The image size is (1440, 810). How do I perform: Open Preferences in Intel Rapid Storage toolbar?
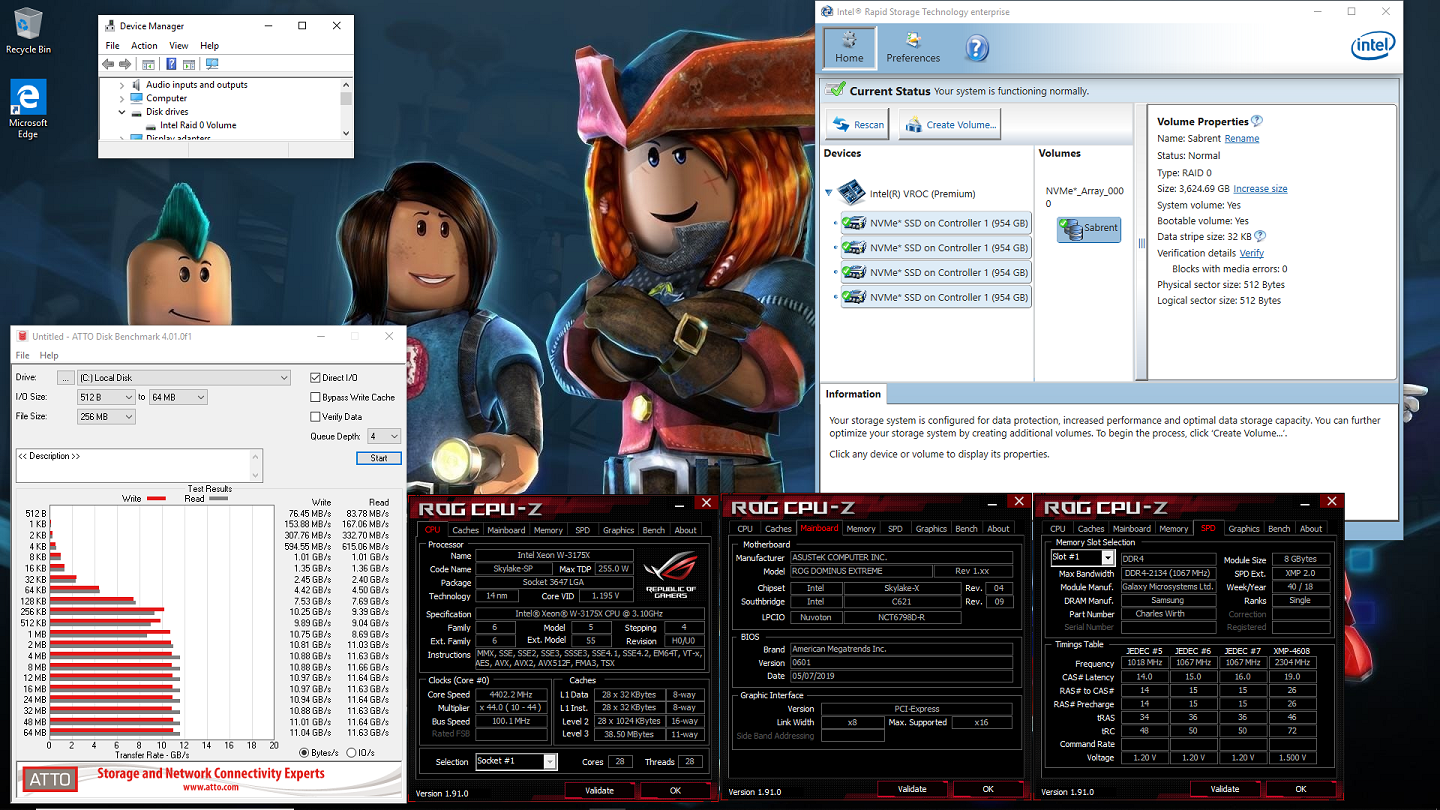coord(913,47)
